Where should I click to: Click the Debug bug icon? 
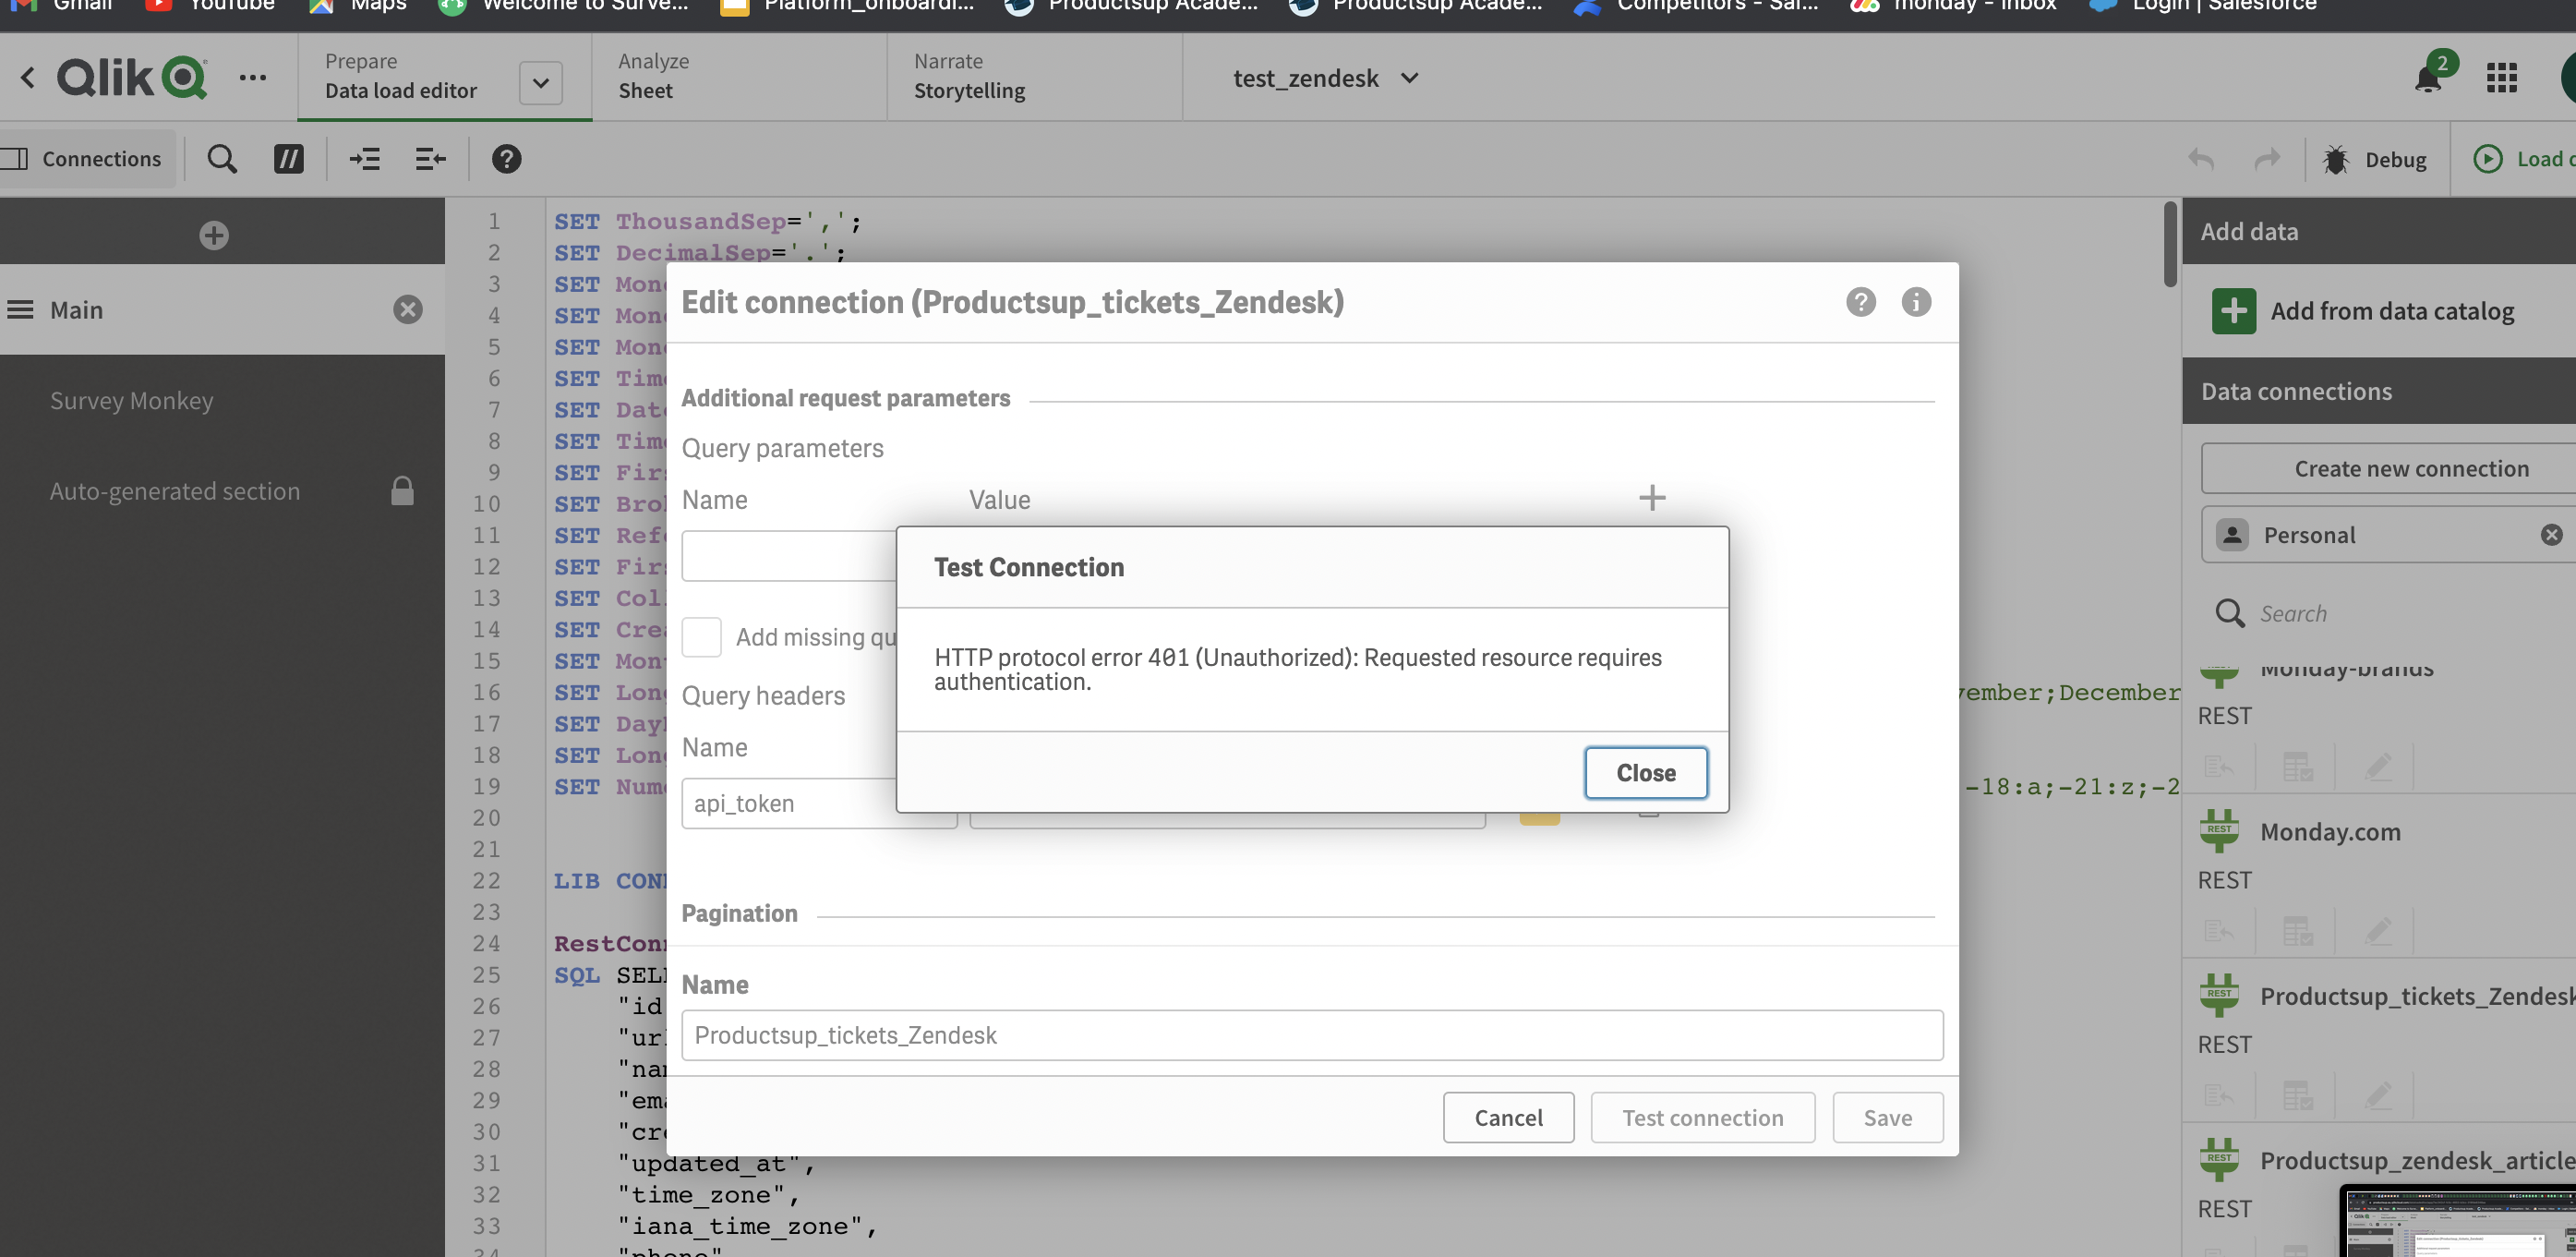point(2336,160)
